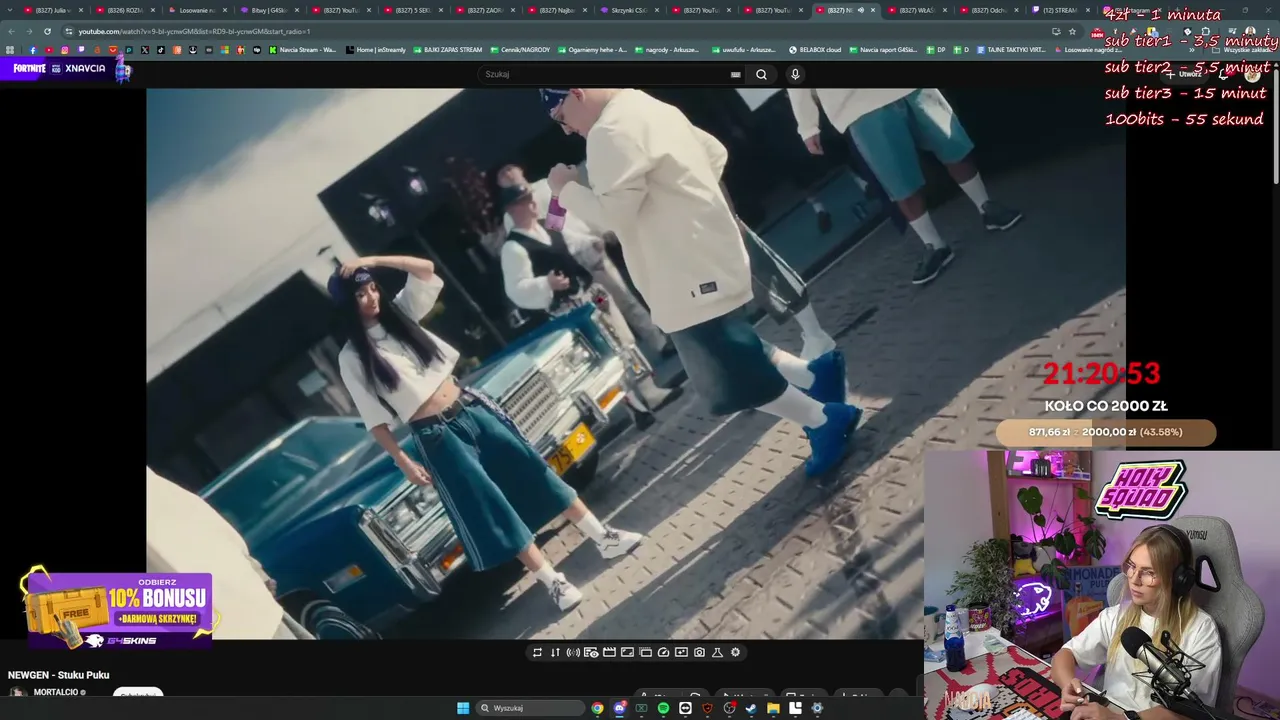The image size is (1280, 720).
Task: Open the Windows Start menu
Action: (x=463, y=708)
